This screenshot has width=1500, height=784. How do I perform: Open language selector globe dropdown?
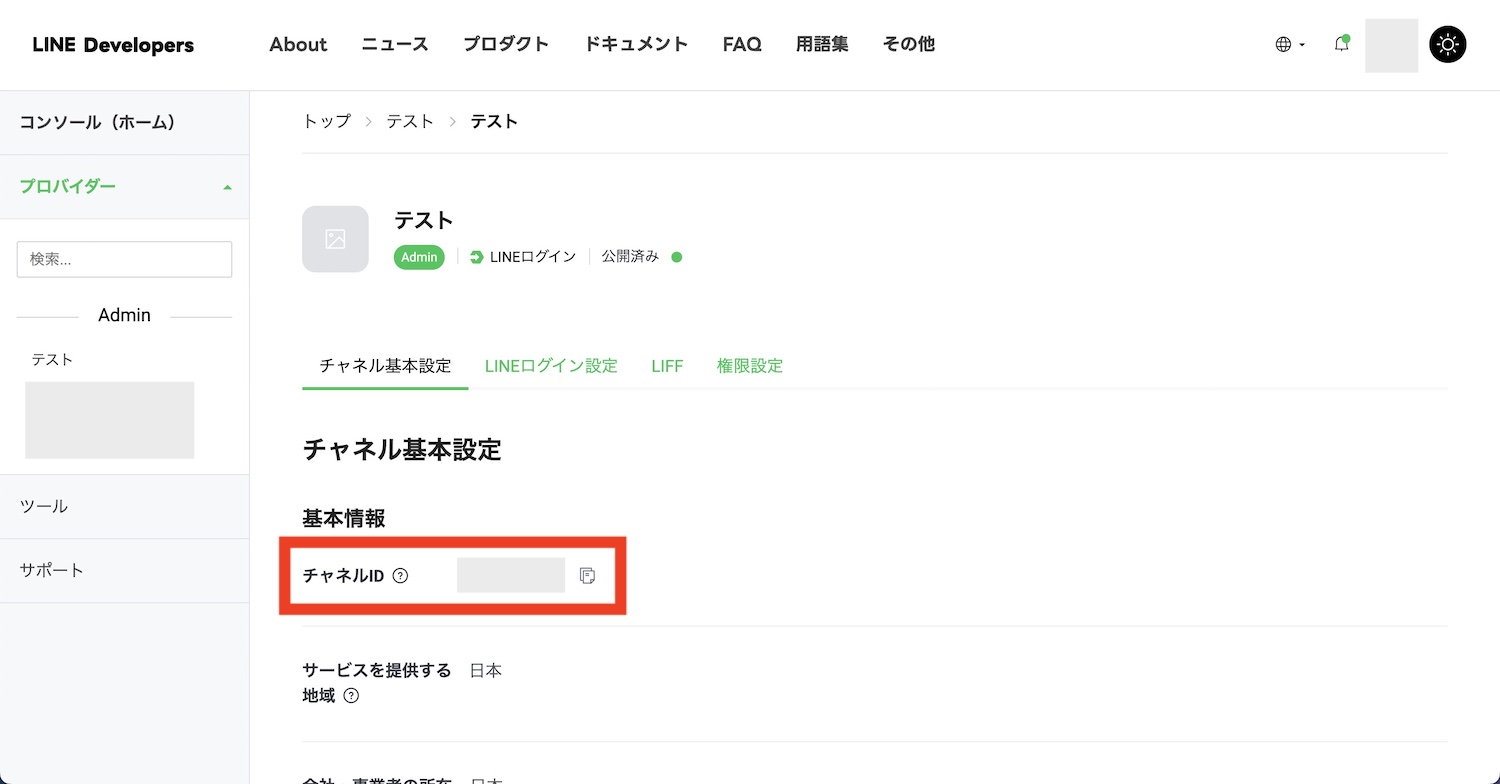(x=1290, y=44)
